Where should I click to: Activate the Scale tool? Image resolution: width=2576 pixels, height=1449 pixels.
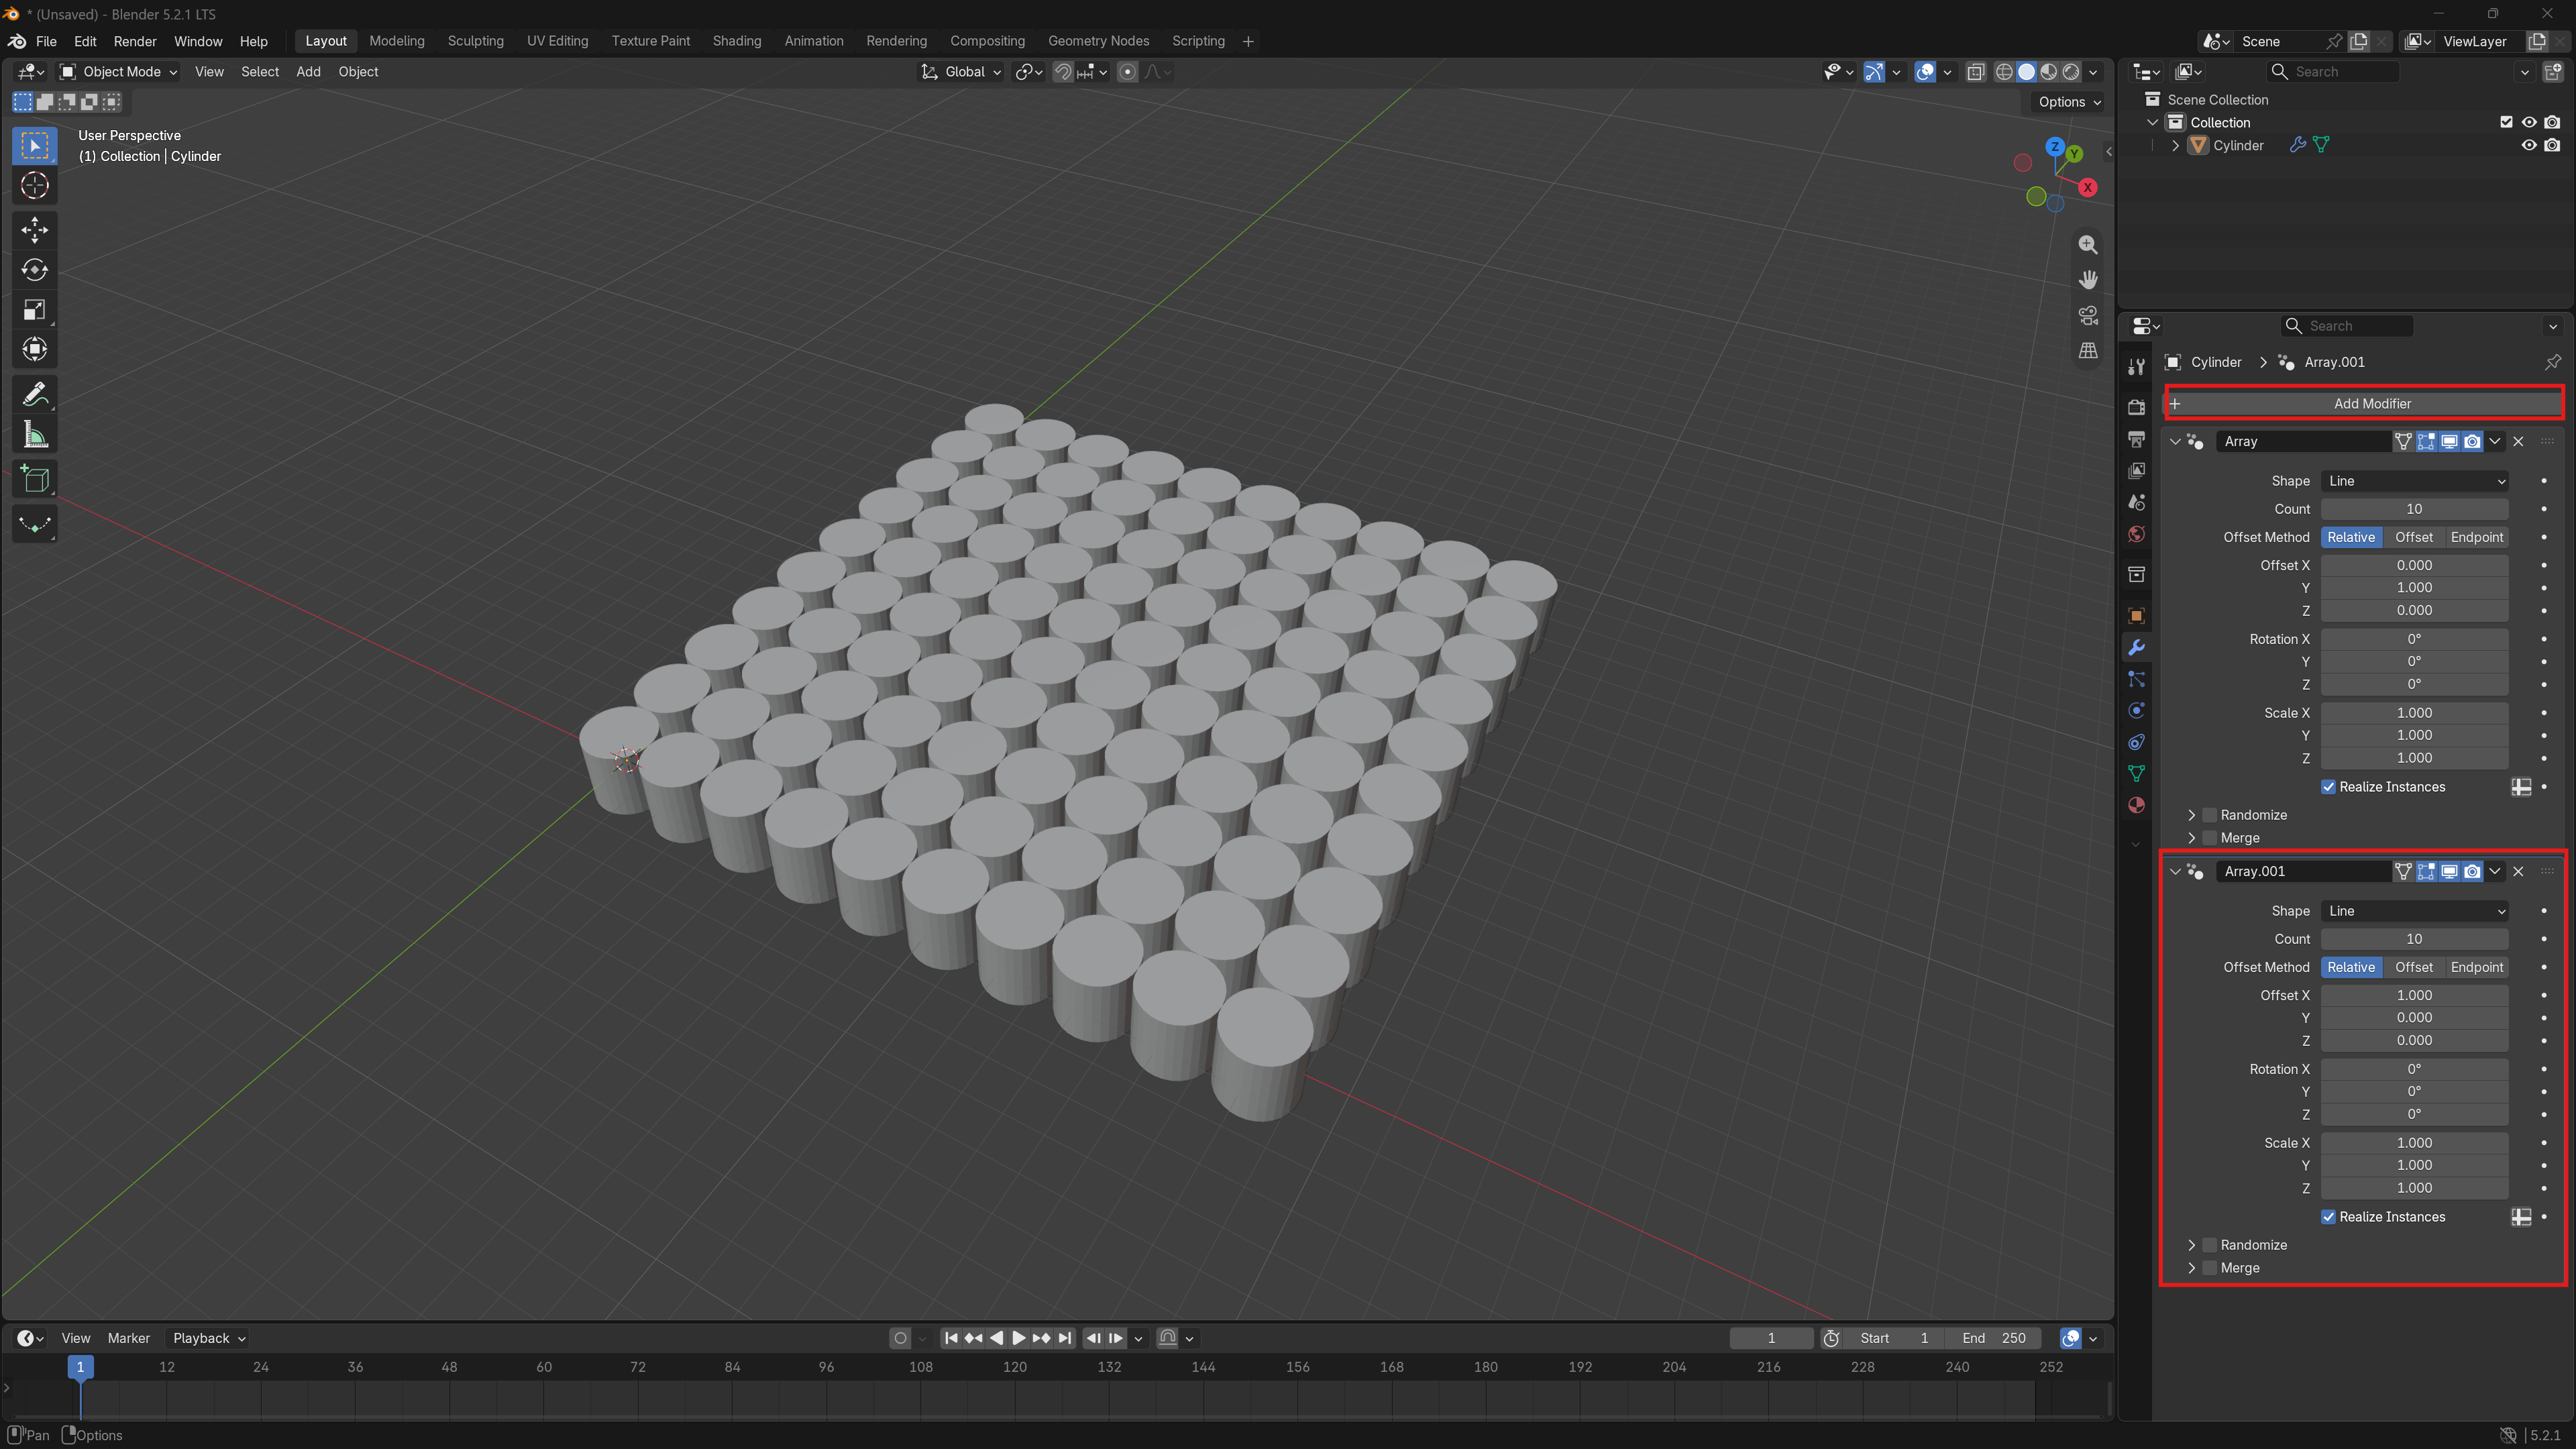35,310
